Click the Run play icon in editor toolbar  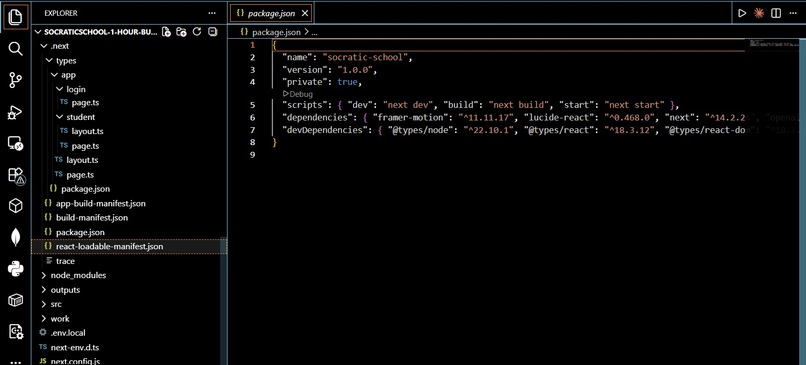(x=742, y=13)
